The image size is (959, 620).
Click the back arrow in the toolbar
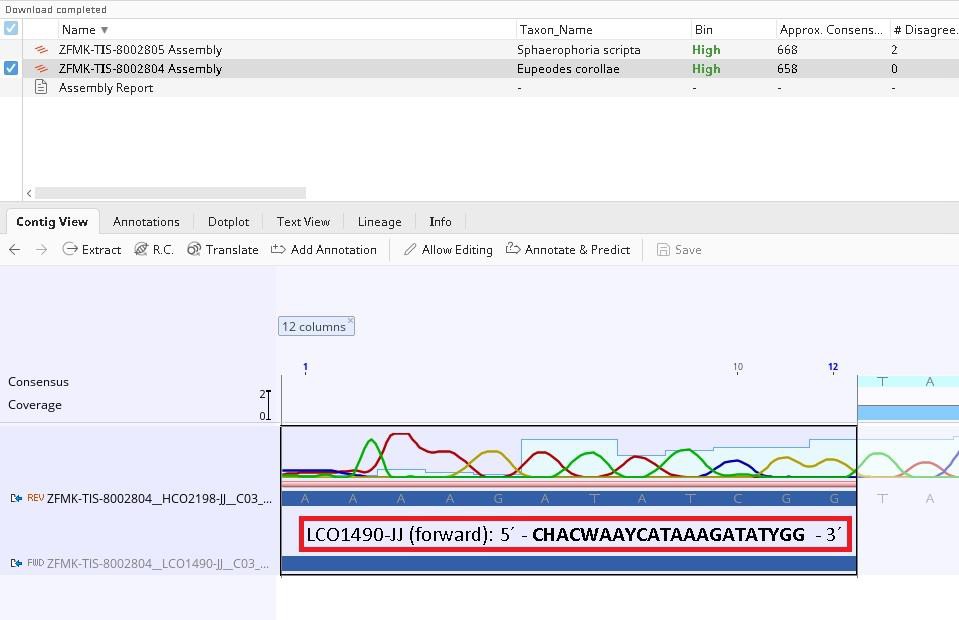tap(15, 249)
